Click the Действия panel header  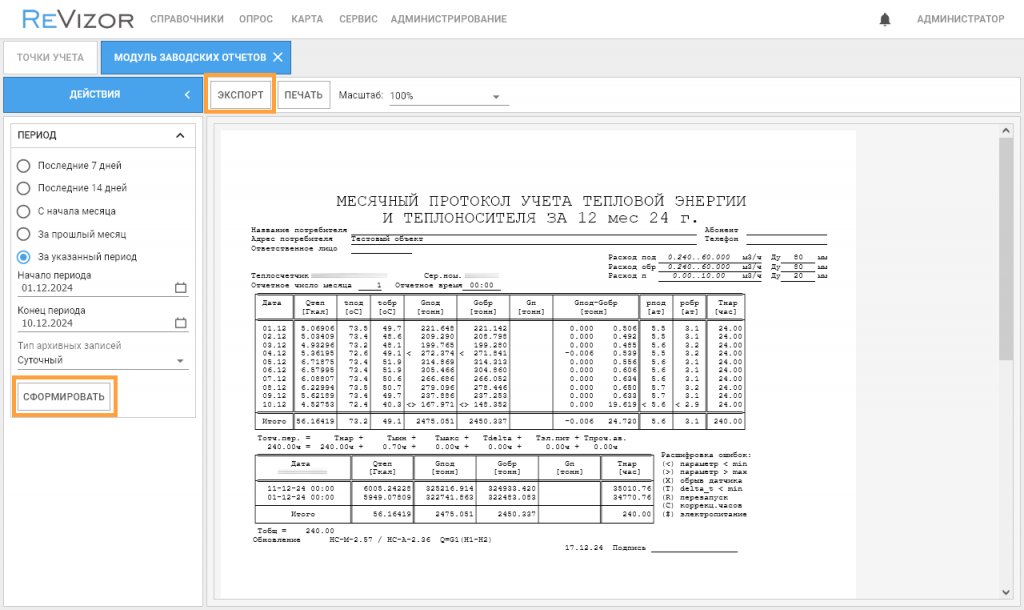pyautogui.click(x=103, y=95)
